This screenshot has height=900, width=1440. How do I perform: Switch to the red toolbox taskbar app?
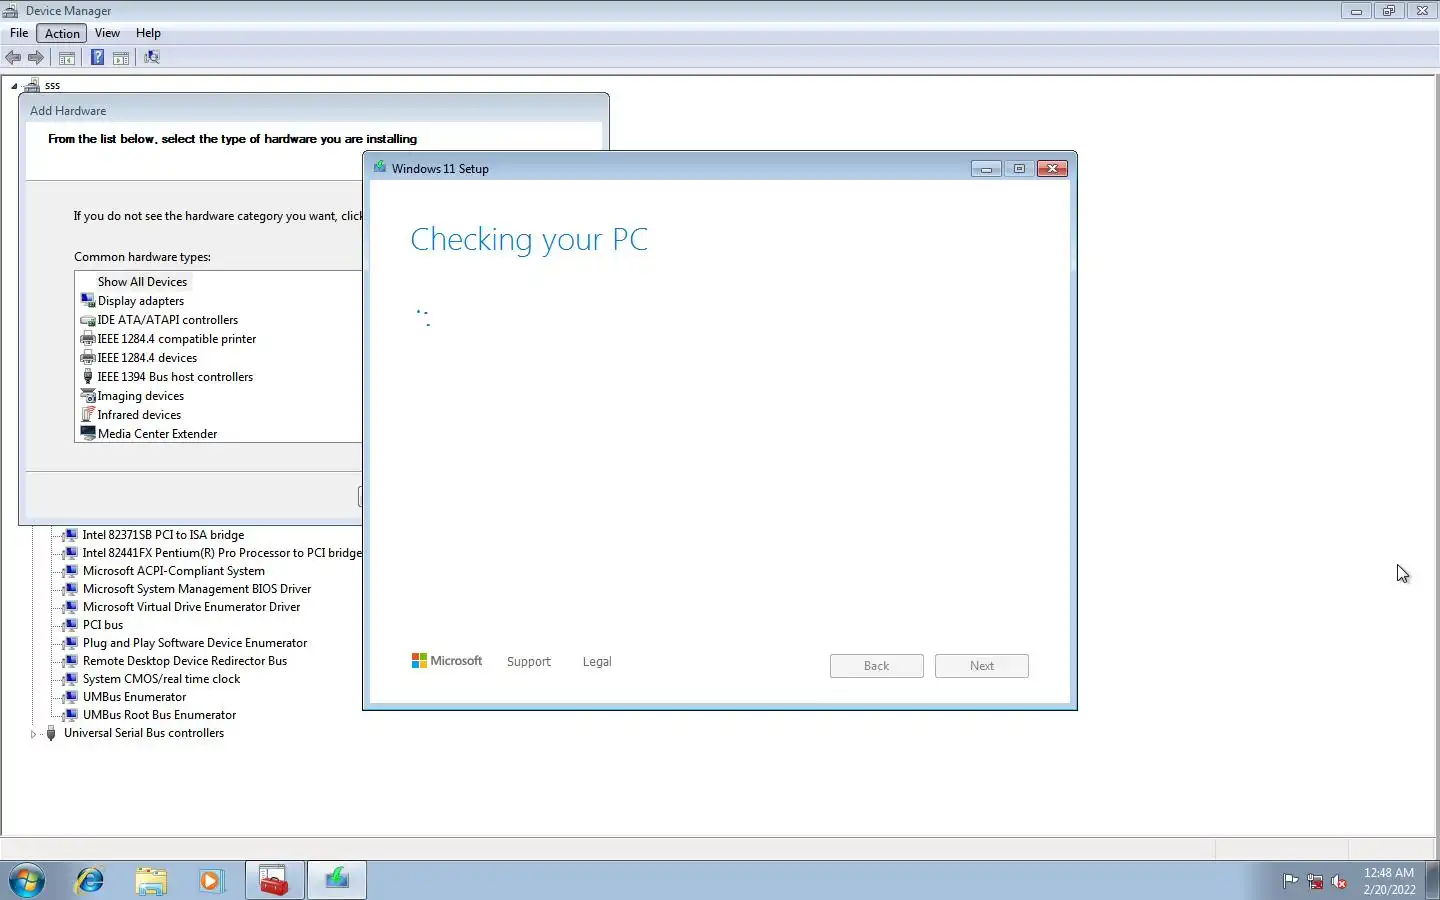click(274, 880)
